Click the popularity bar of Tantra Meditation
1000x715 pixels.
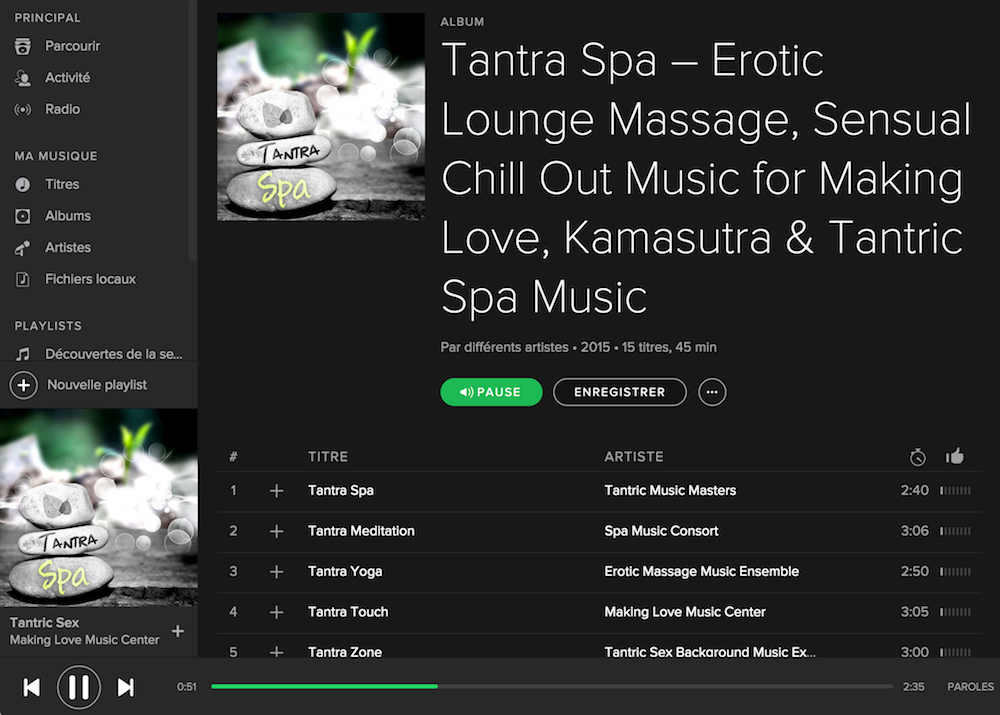pyautogui.click(x=955, y=531)
